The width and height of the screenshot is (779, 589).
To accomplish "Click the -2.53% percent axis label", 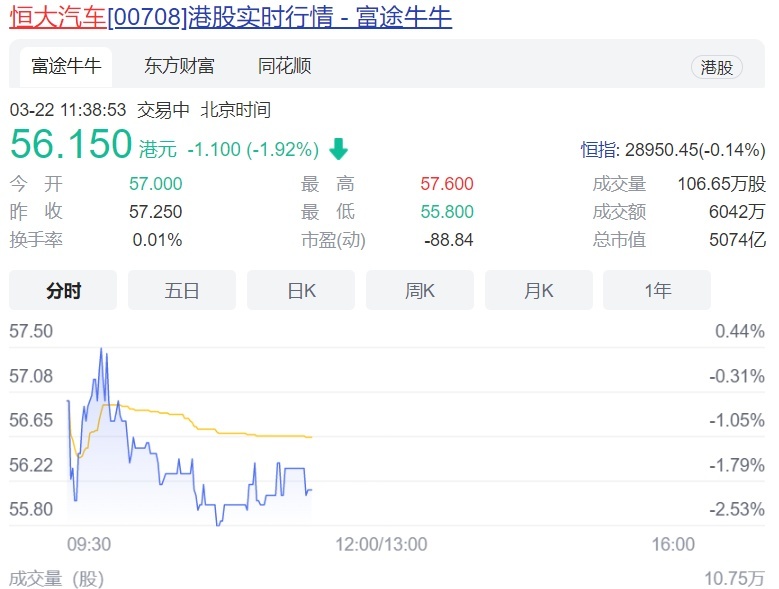I will point(737,509).
